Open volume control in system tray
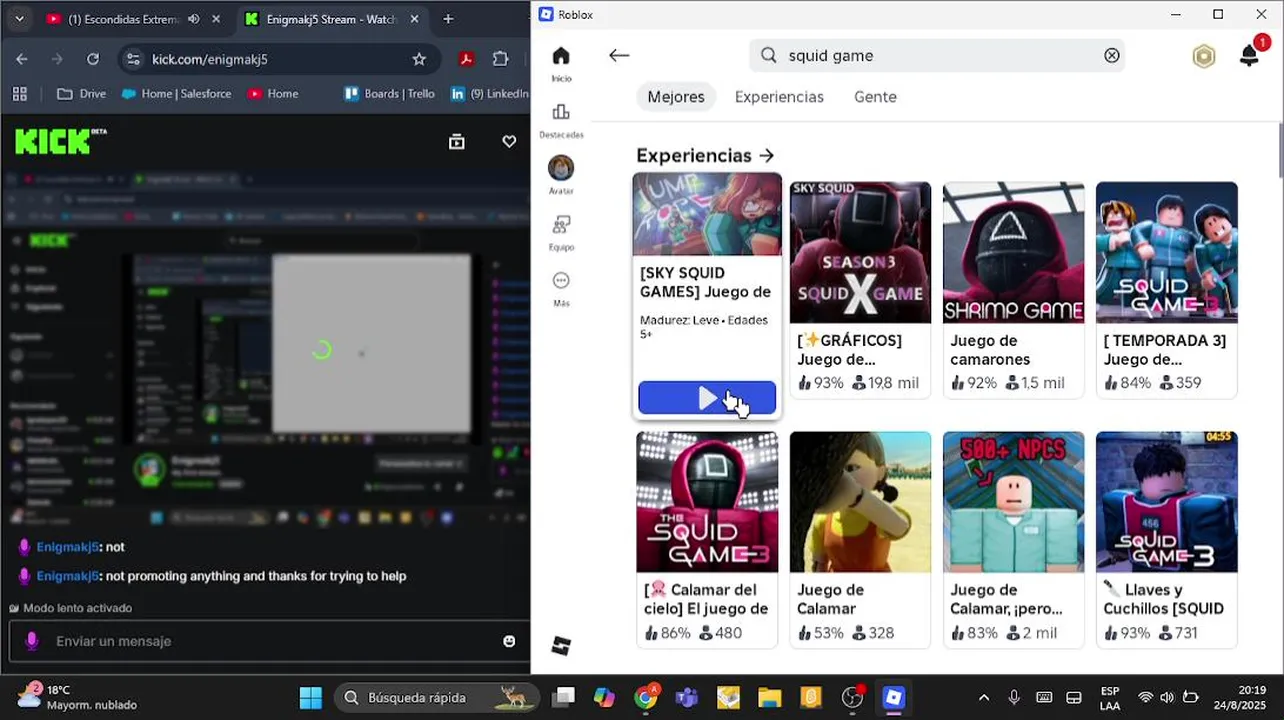1284x720 pixels. click(1167, 697)
